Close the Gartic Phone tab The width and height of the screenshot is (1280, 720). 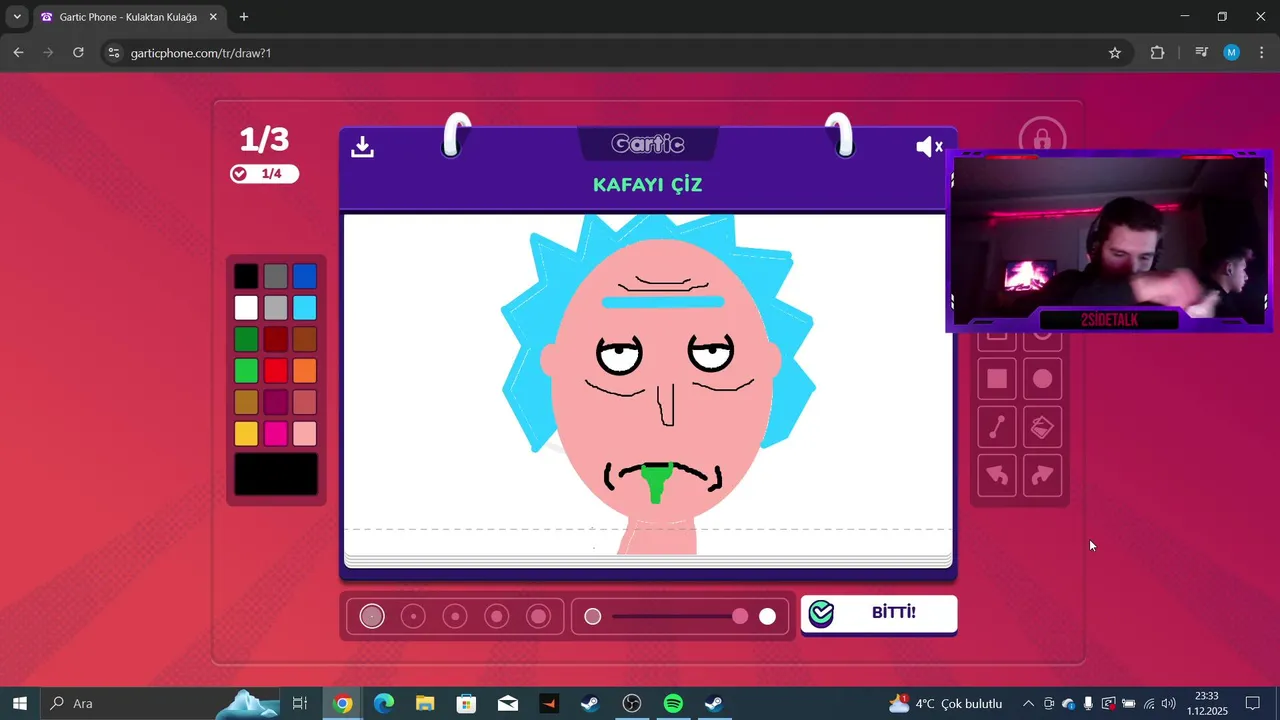coord(213,17)
